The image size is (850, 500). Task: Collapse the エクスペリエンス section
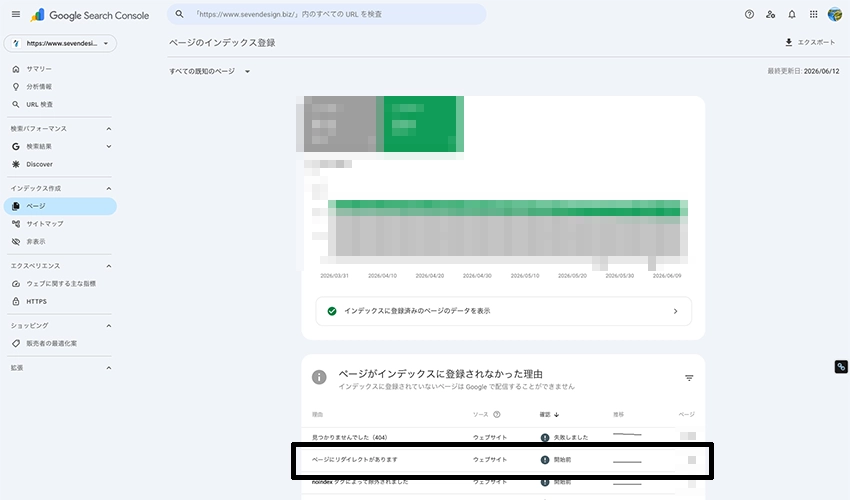click(108, 266)
